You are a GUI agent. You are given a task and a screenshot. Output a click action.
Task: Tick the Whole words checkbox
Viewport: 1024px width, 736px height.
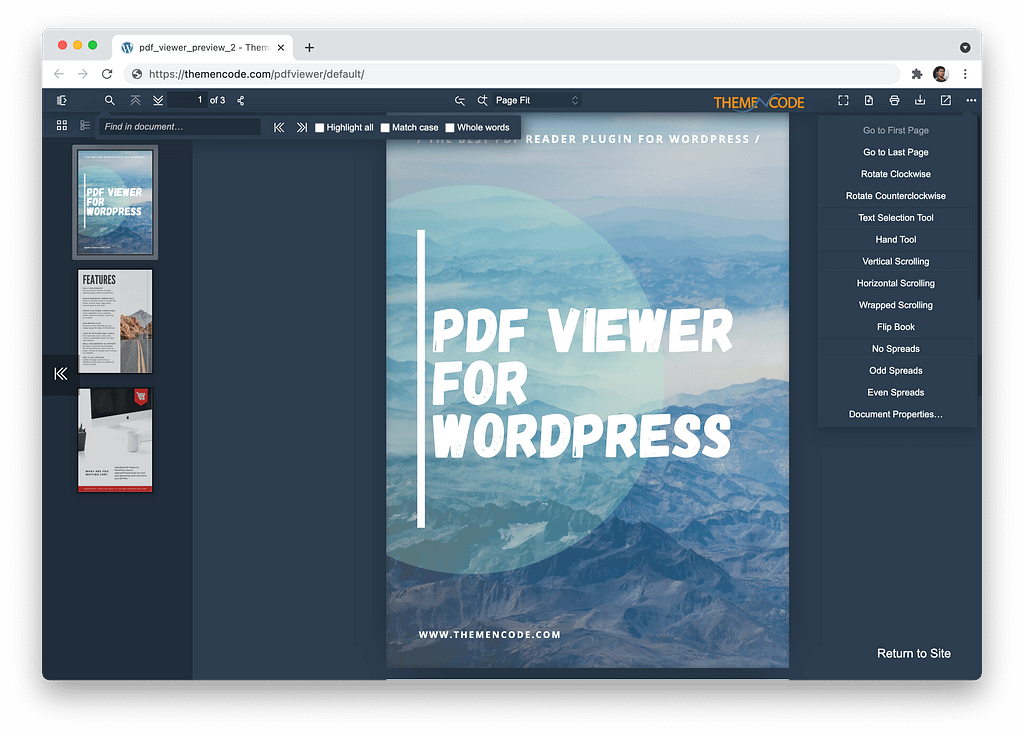pos(450,128)
